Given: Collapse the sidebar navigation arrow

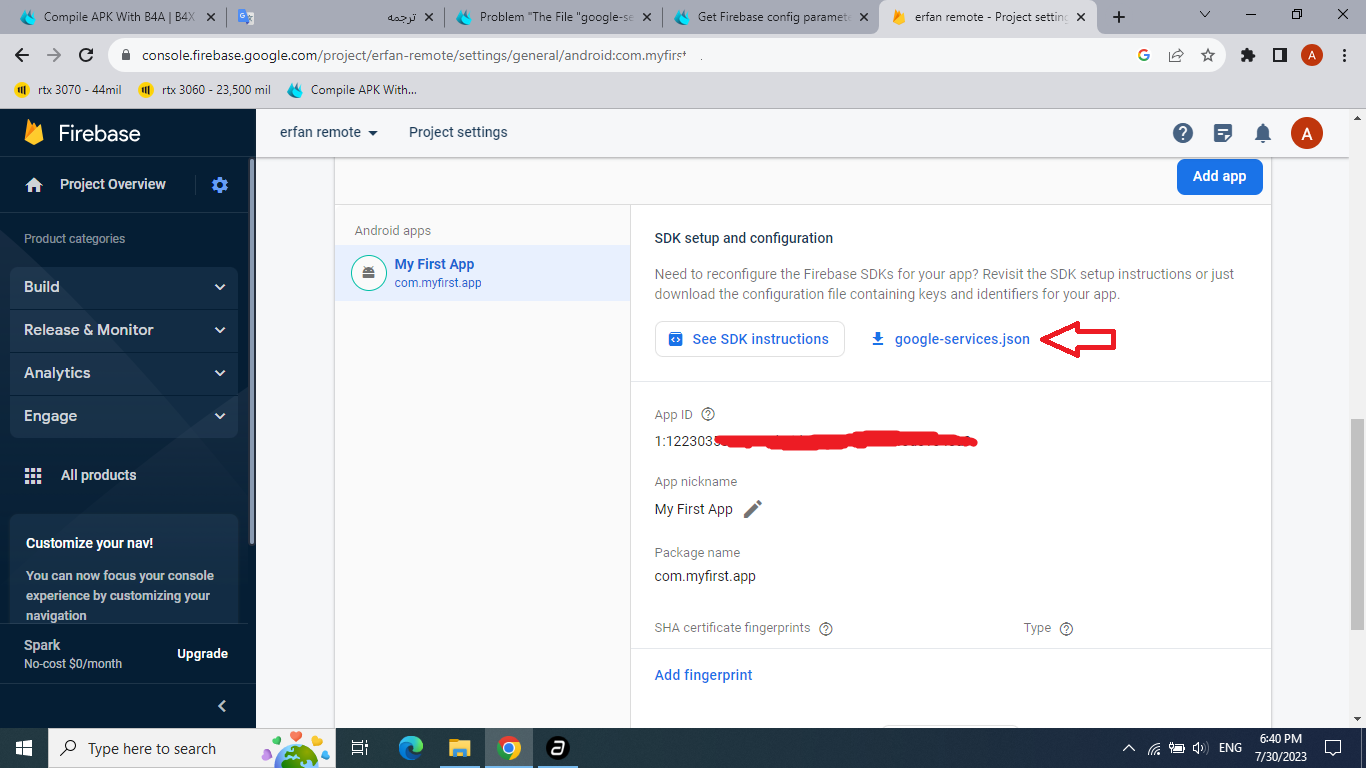Looking at the screenshot, I should (222, 706).
